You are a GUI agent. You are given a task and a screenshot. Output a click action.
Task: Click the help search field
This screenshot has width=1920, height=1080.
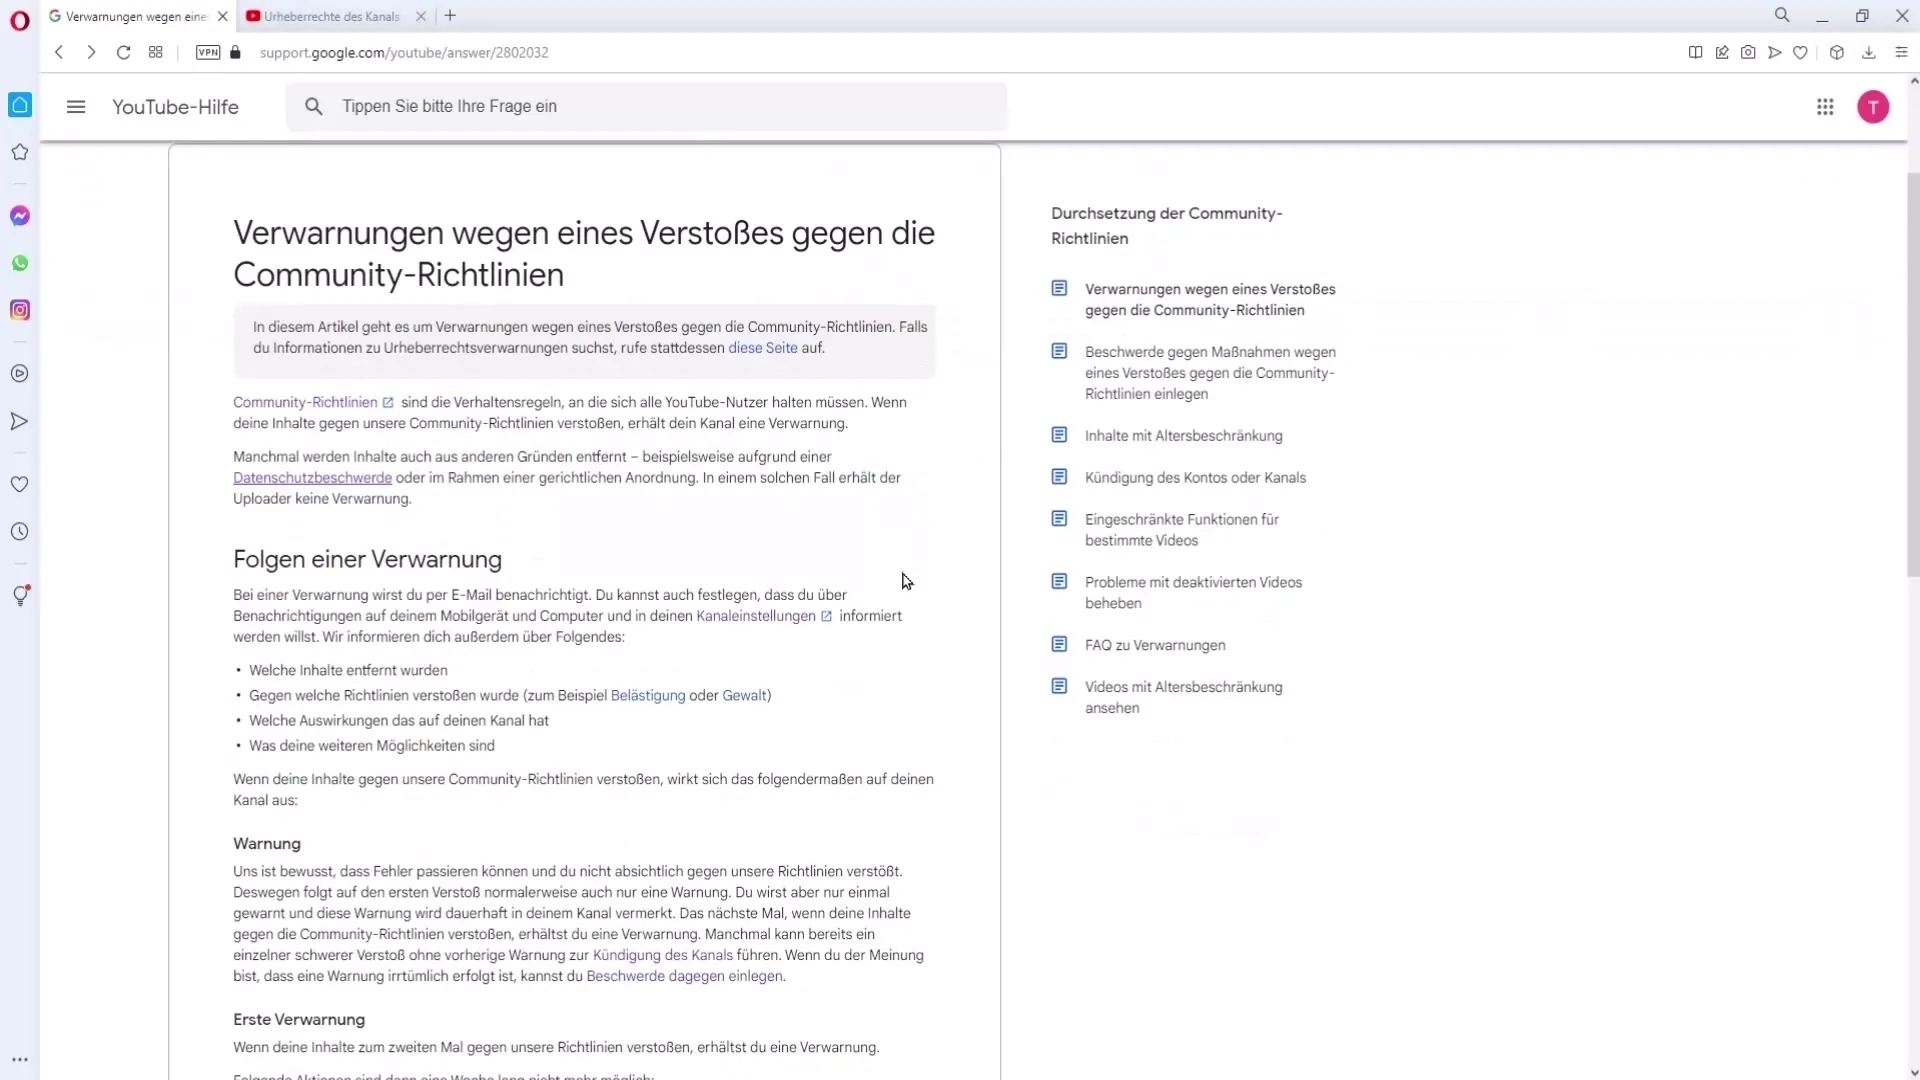tap(646, 106)
